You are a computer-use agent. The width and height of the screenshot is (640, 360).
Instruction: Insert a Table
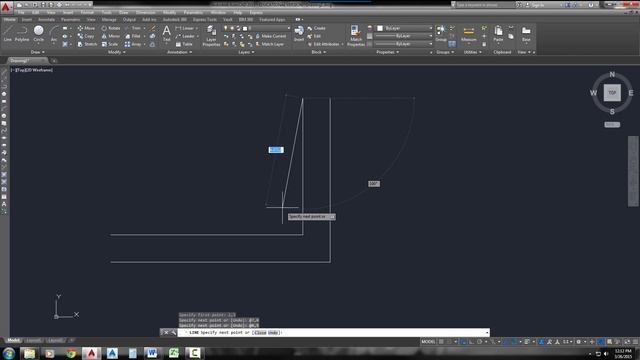[x=184, y=44]
